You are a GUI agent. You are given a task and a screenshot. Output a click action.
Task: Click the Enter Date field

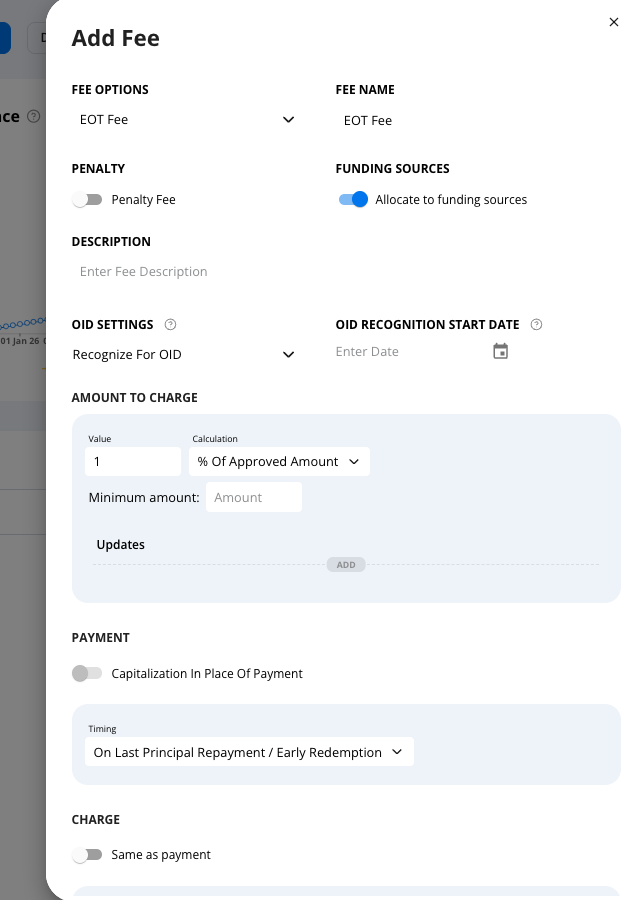coord(400,351)
